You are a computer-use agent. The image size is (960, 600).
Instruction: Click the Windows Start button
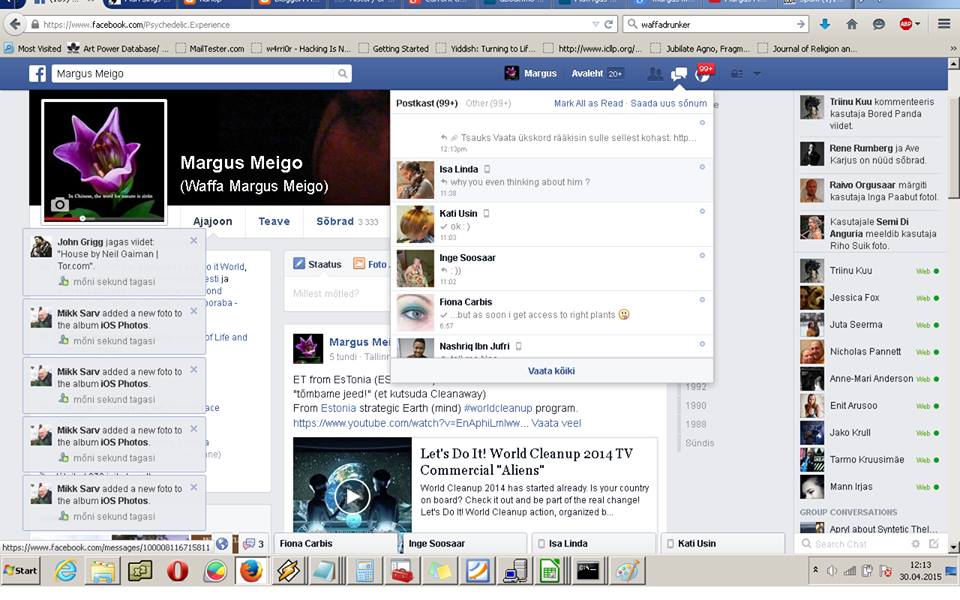pos(20,571)
